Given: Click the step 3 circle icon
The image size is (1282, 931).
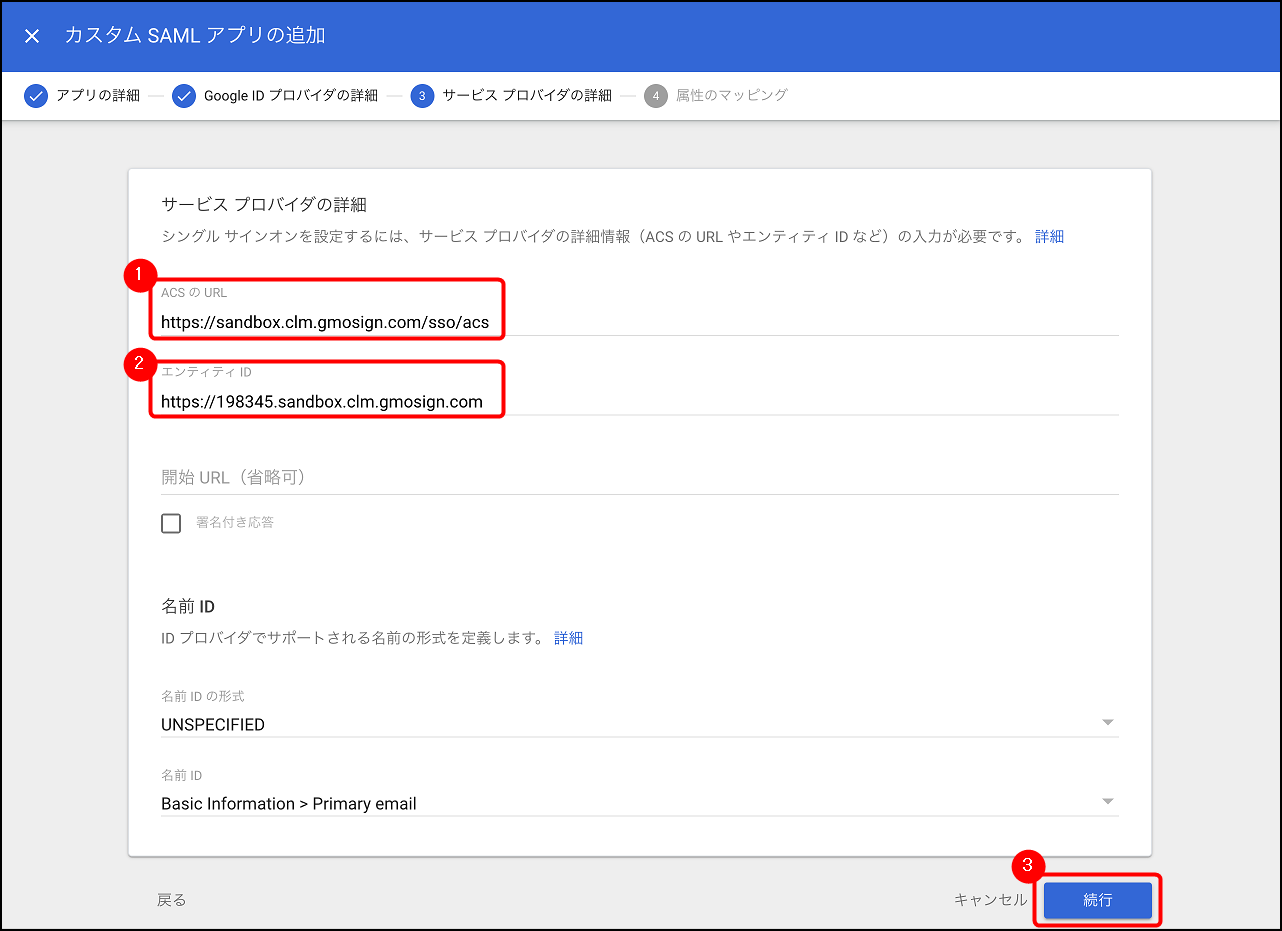Looking at the screenshot, I should tap(422, 96).
